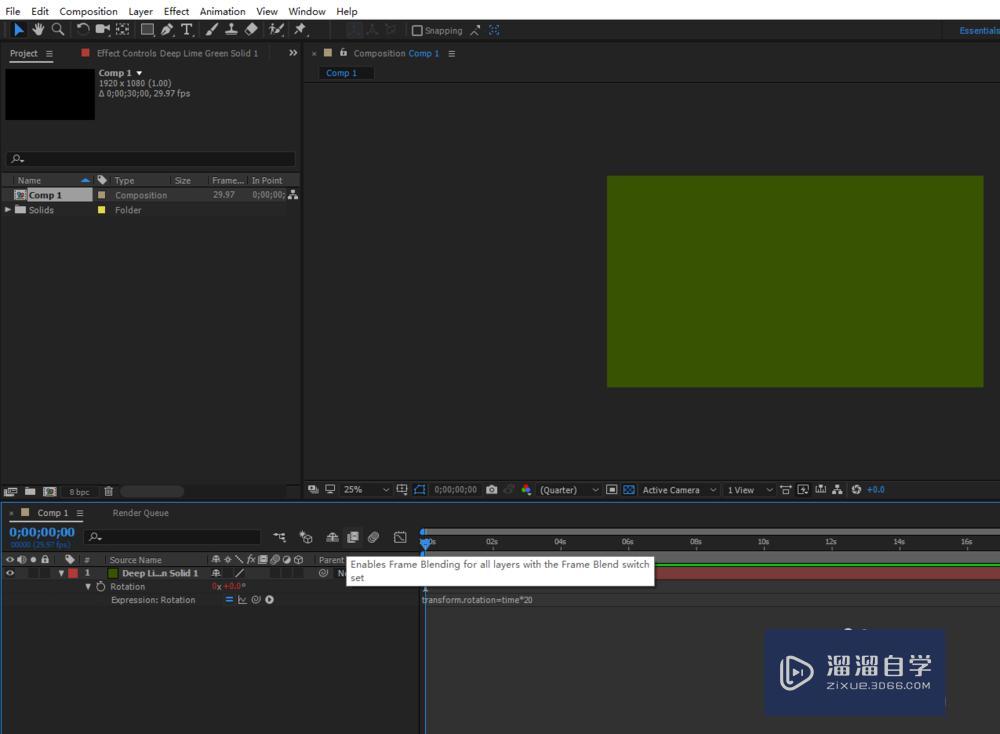Switch to the Render Queue tab
Image resolution: width=1000 pixels, height=734 pixels.
(x=140, y=513)
